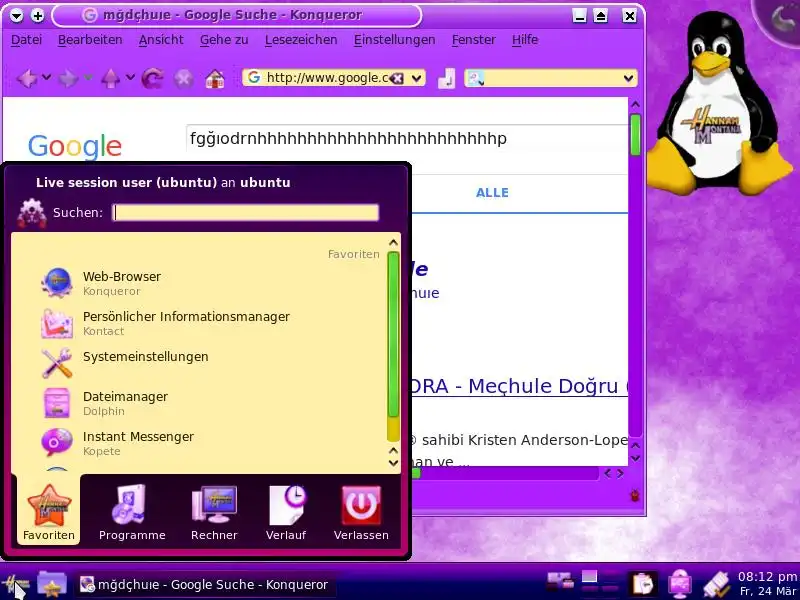This screenshot has height=600, width=800.
Task: Clear the location bar text
Action: tap(397, 78)
